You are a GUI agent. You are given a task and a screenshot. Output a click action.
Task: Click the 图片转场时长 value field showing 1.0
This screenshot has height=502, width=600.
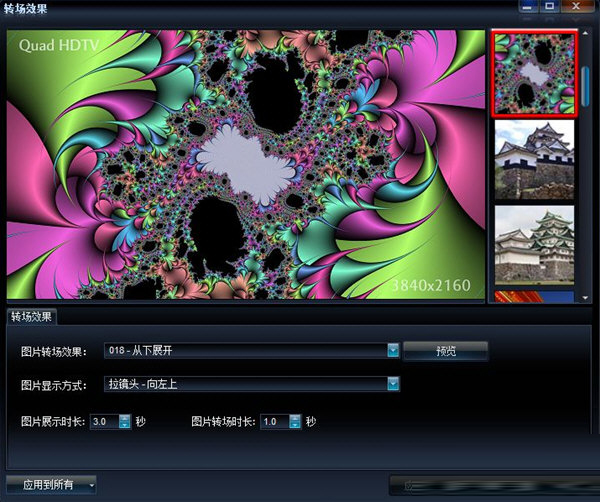tap(273, 422)
